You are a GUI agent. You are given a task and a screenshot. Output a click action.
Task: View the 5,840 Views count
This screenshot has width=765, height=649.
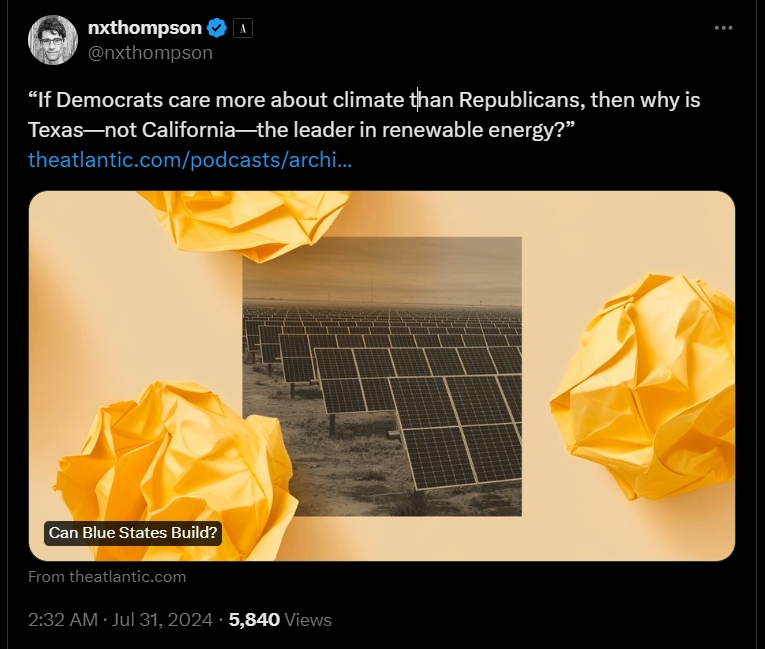pos(280,620)
